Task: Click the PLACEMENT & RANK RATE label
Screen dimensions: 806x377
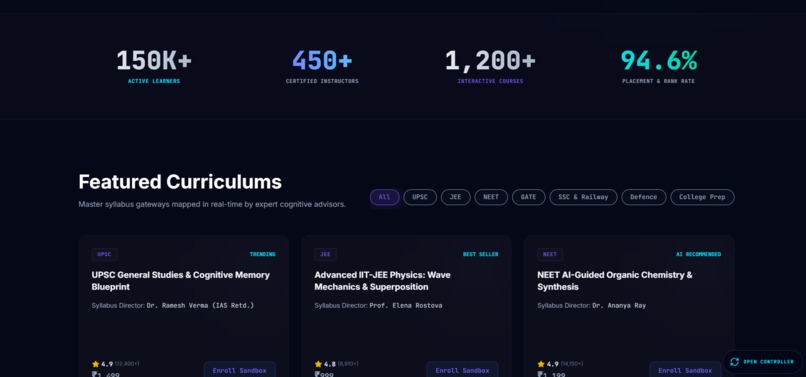Action: coord(658,81)
